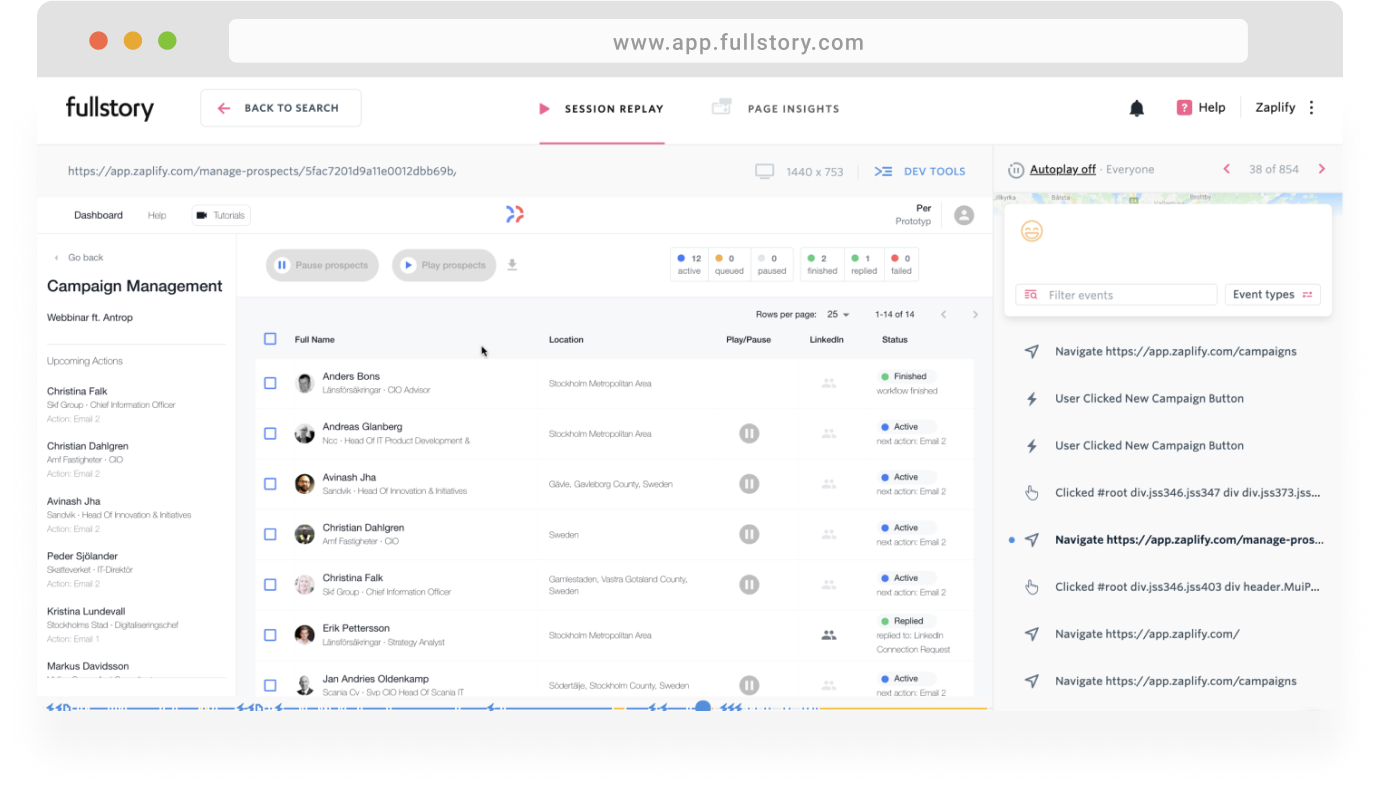Click in the Filter events field
Image resolution: width=1379 pixels, height=792 pixels.
pyautogui.click(x=1116, y=295)
